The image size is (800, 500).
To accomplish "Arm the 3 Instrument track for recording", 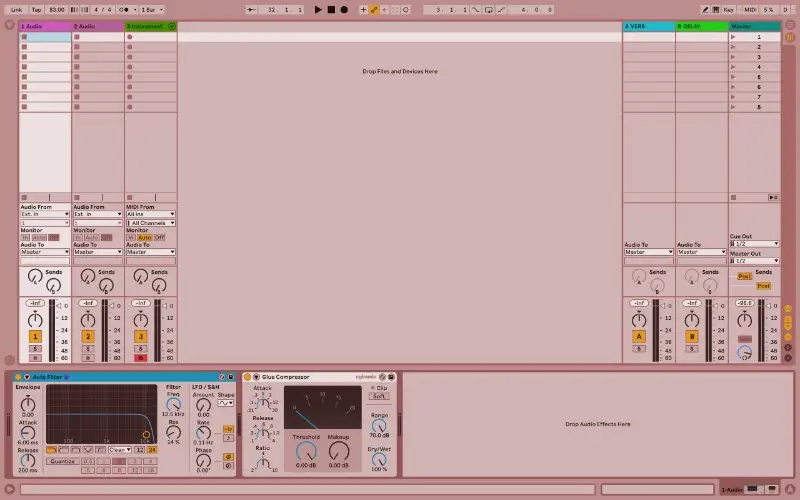I will click(x=140, y=357).
